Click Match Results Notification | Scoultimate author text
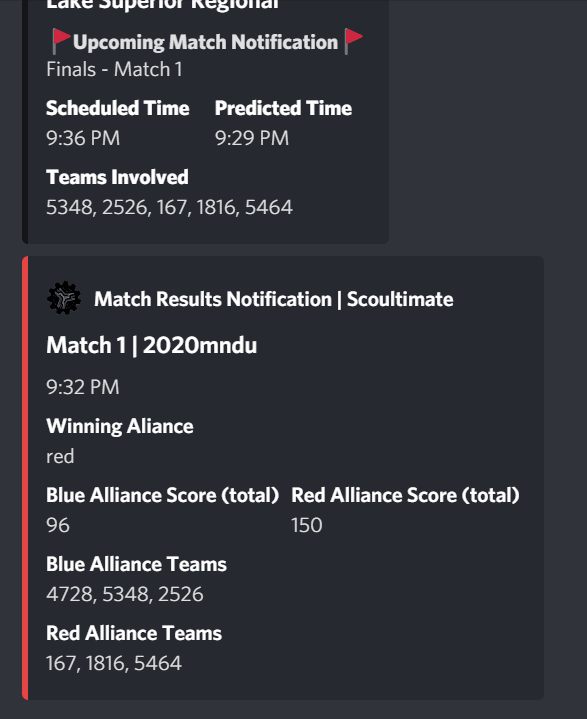 274,299
